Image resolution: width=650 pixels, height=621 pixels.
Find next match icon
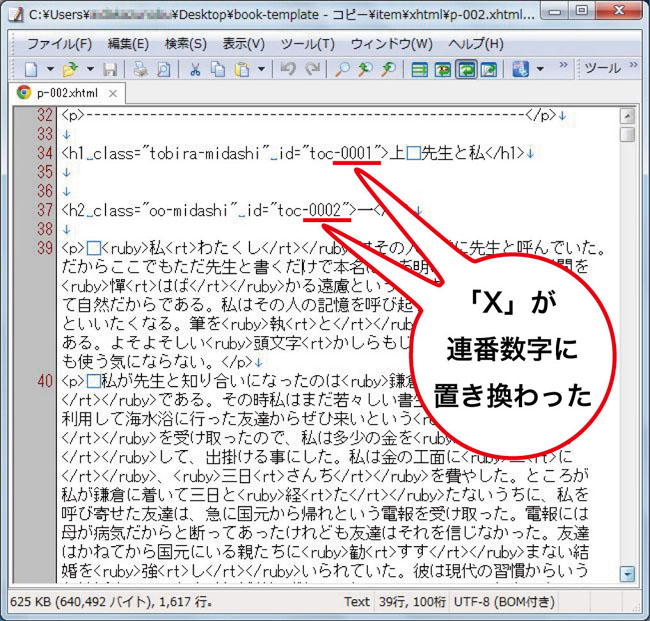388,69
